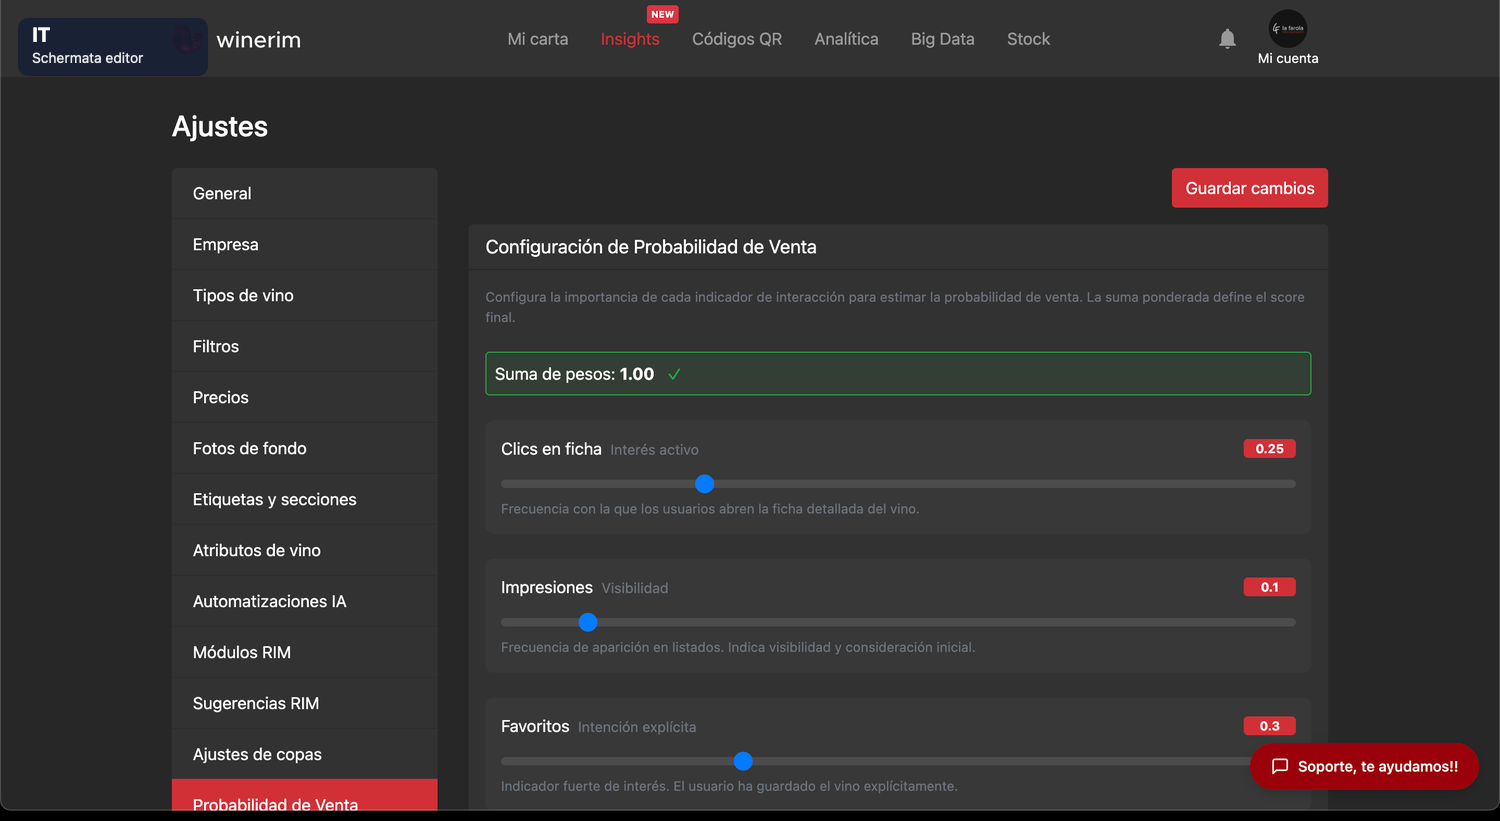Open Precios settings
This screenshot has height=821, width=1500.
(x=304, y=397)
